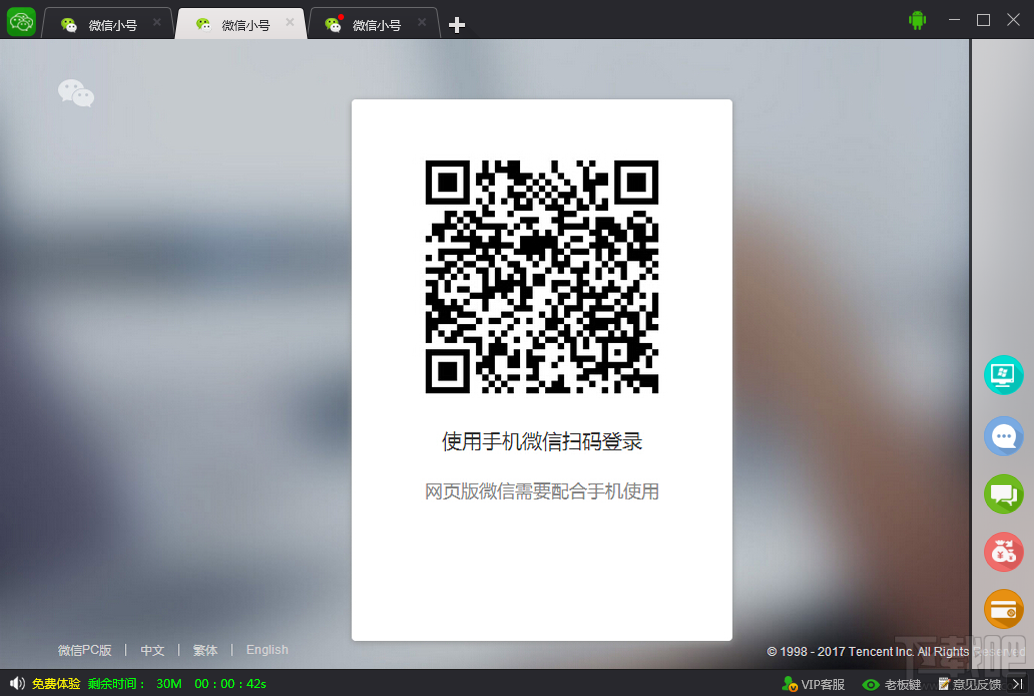This screenshot has width=1034, height=696.
Task: Click the green Android icon in title bar
Action: [x=917, y=20]
